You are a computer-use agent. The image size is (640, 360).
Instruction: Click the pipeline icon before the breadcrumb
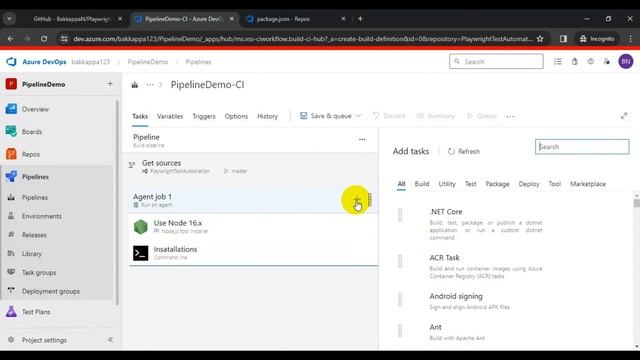tap(135, 85)
